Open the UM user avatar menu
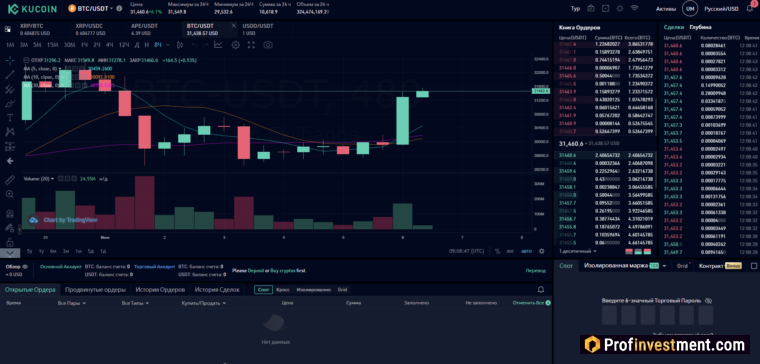Viewport: 760px width, 364px height. point(690,8)
